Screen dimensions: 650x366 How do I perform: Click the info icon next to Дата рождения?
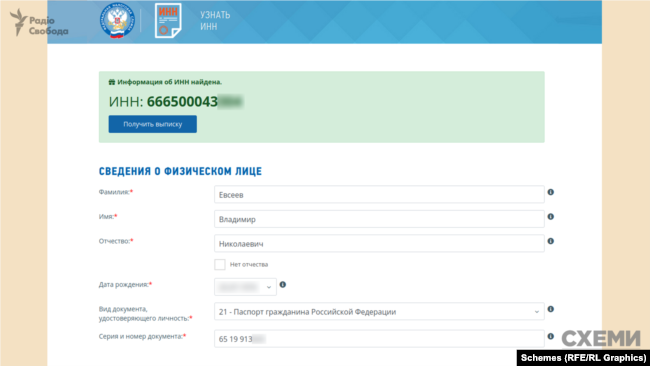(283, 284)
